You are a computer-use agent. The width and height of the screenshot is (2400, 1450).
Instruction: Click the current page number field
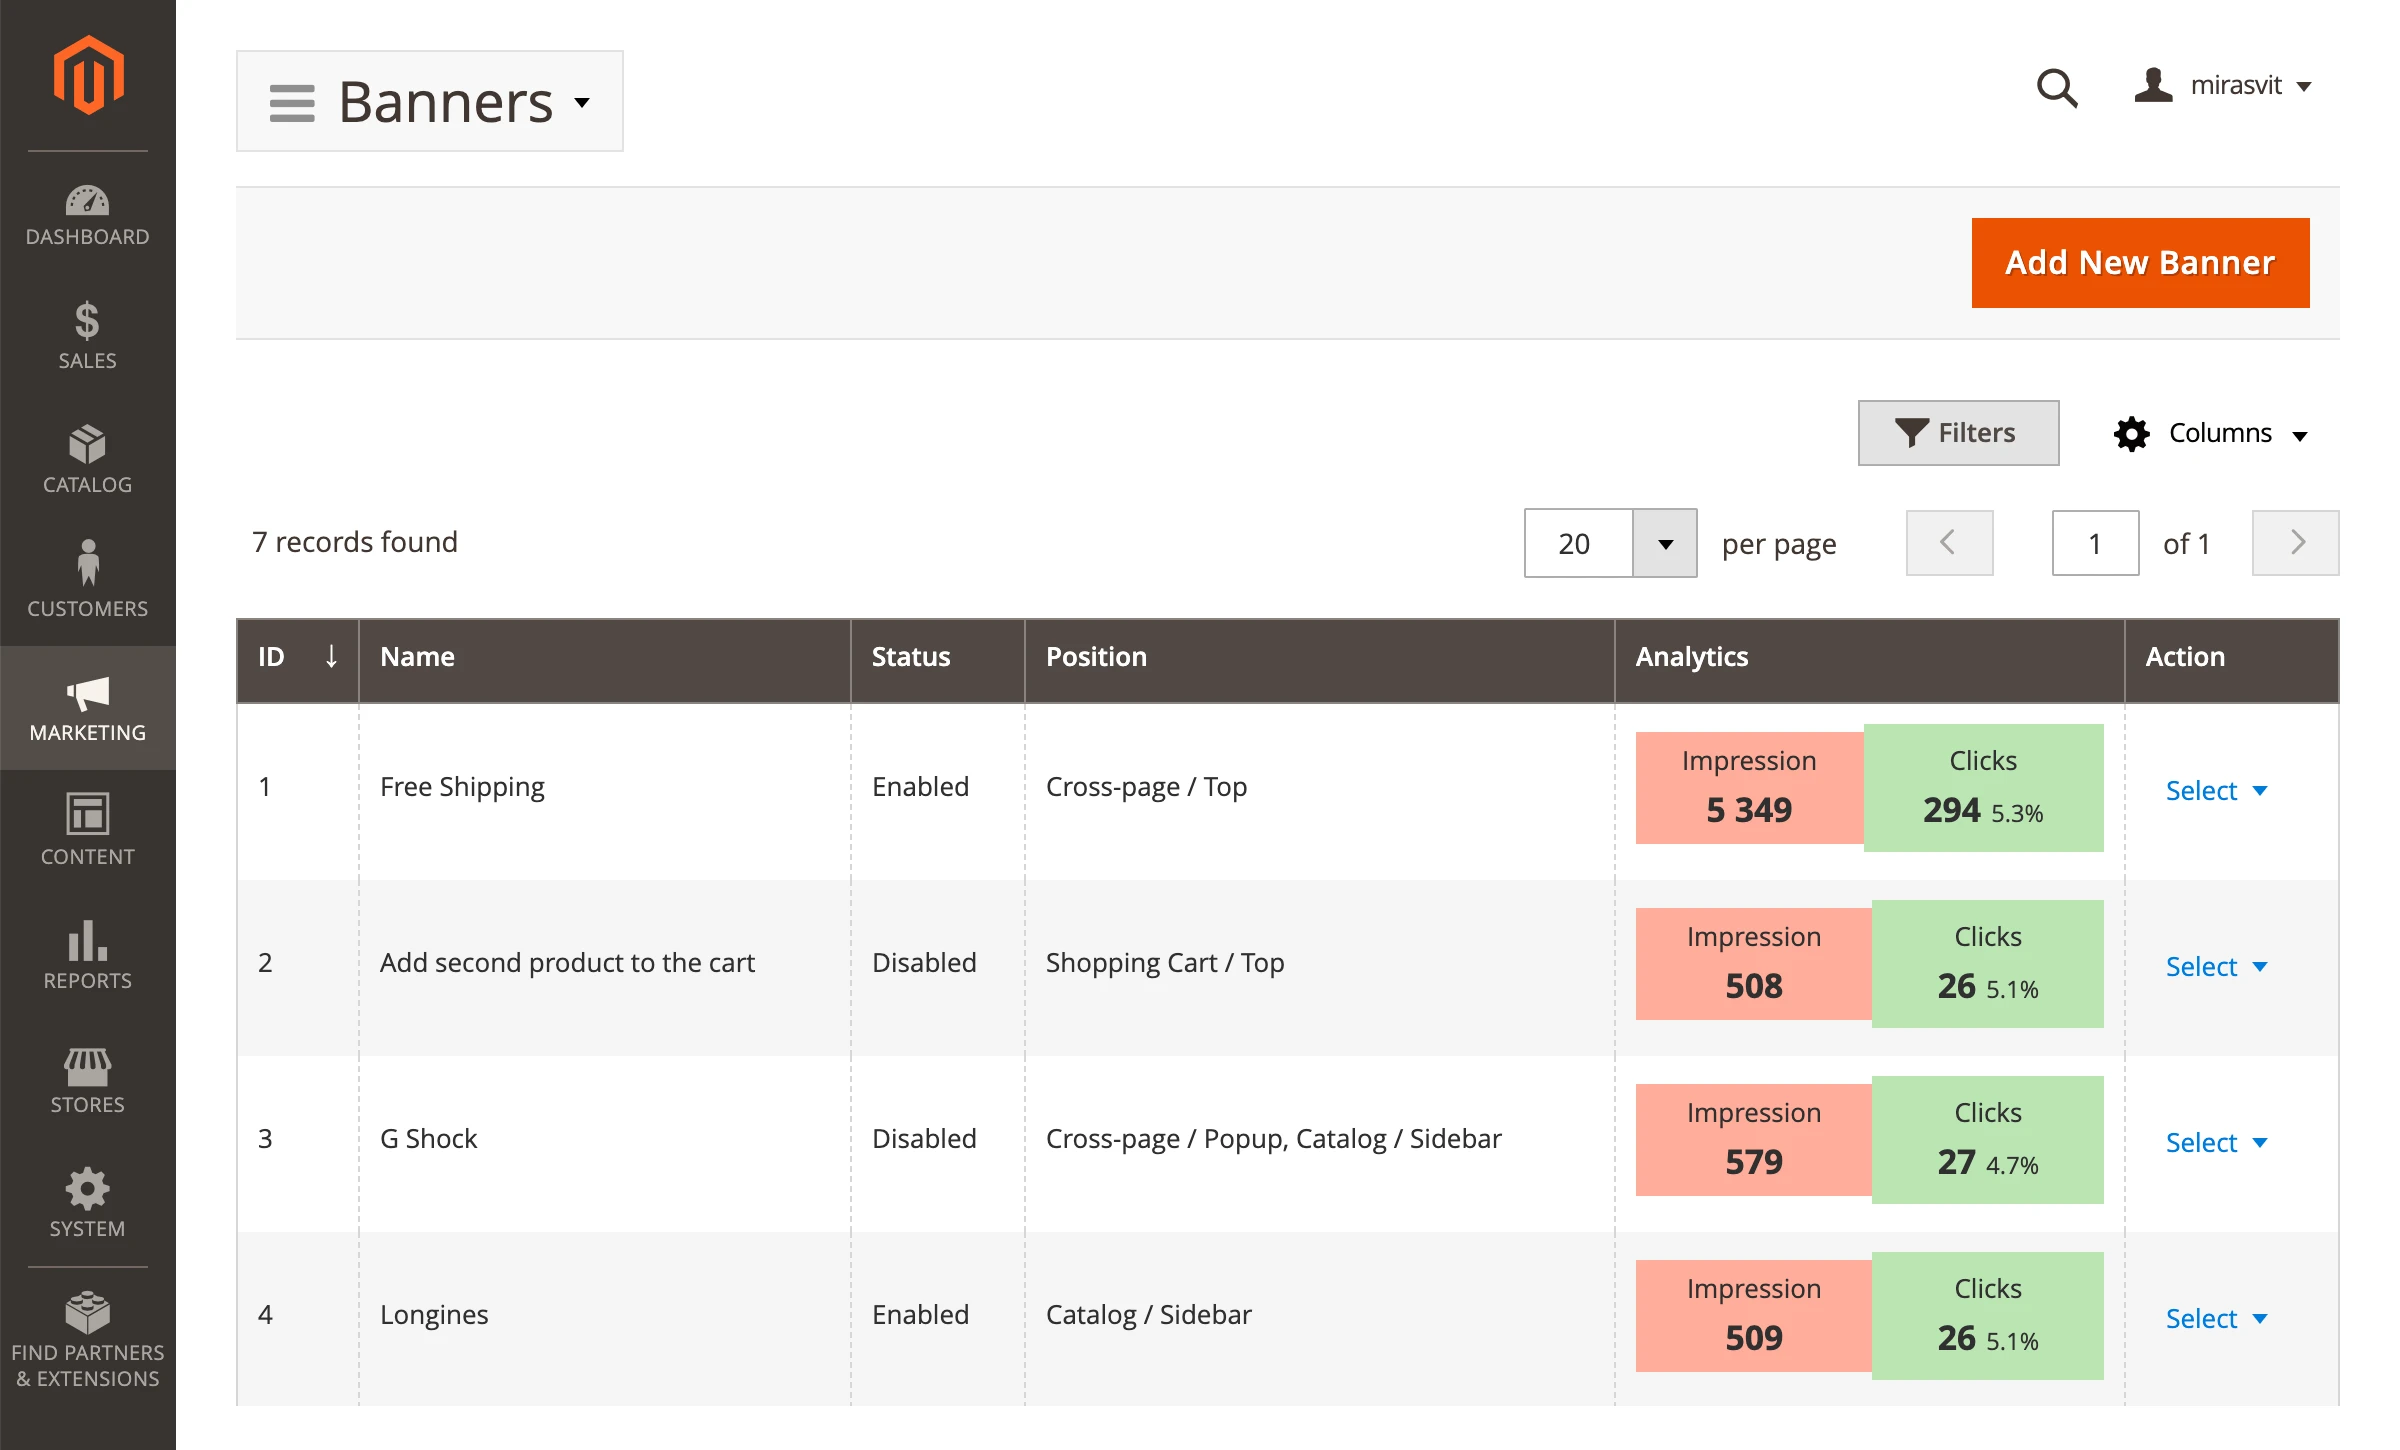tap(2094, 543)
